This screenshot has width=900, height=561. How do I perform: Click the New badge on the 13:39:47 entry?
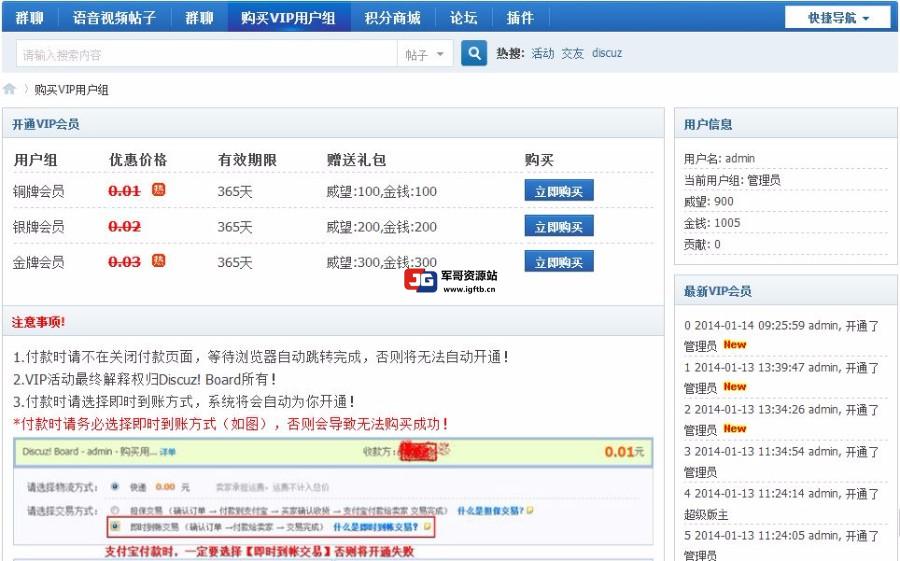735,387
